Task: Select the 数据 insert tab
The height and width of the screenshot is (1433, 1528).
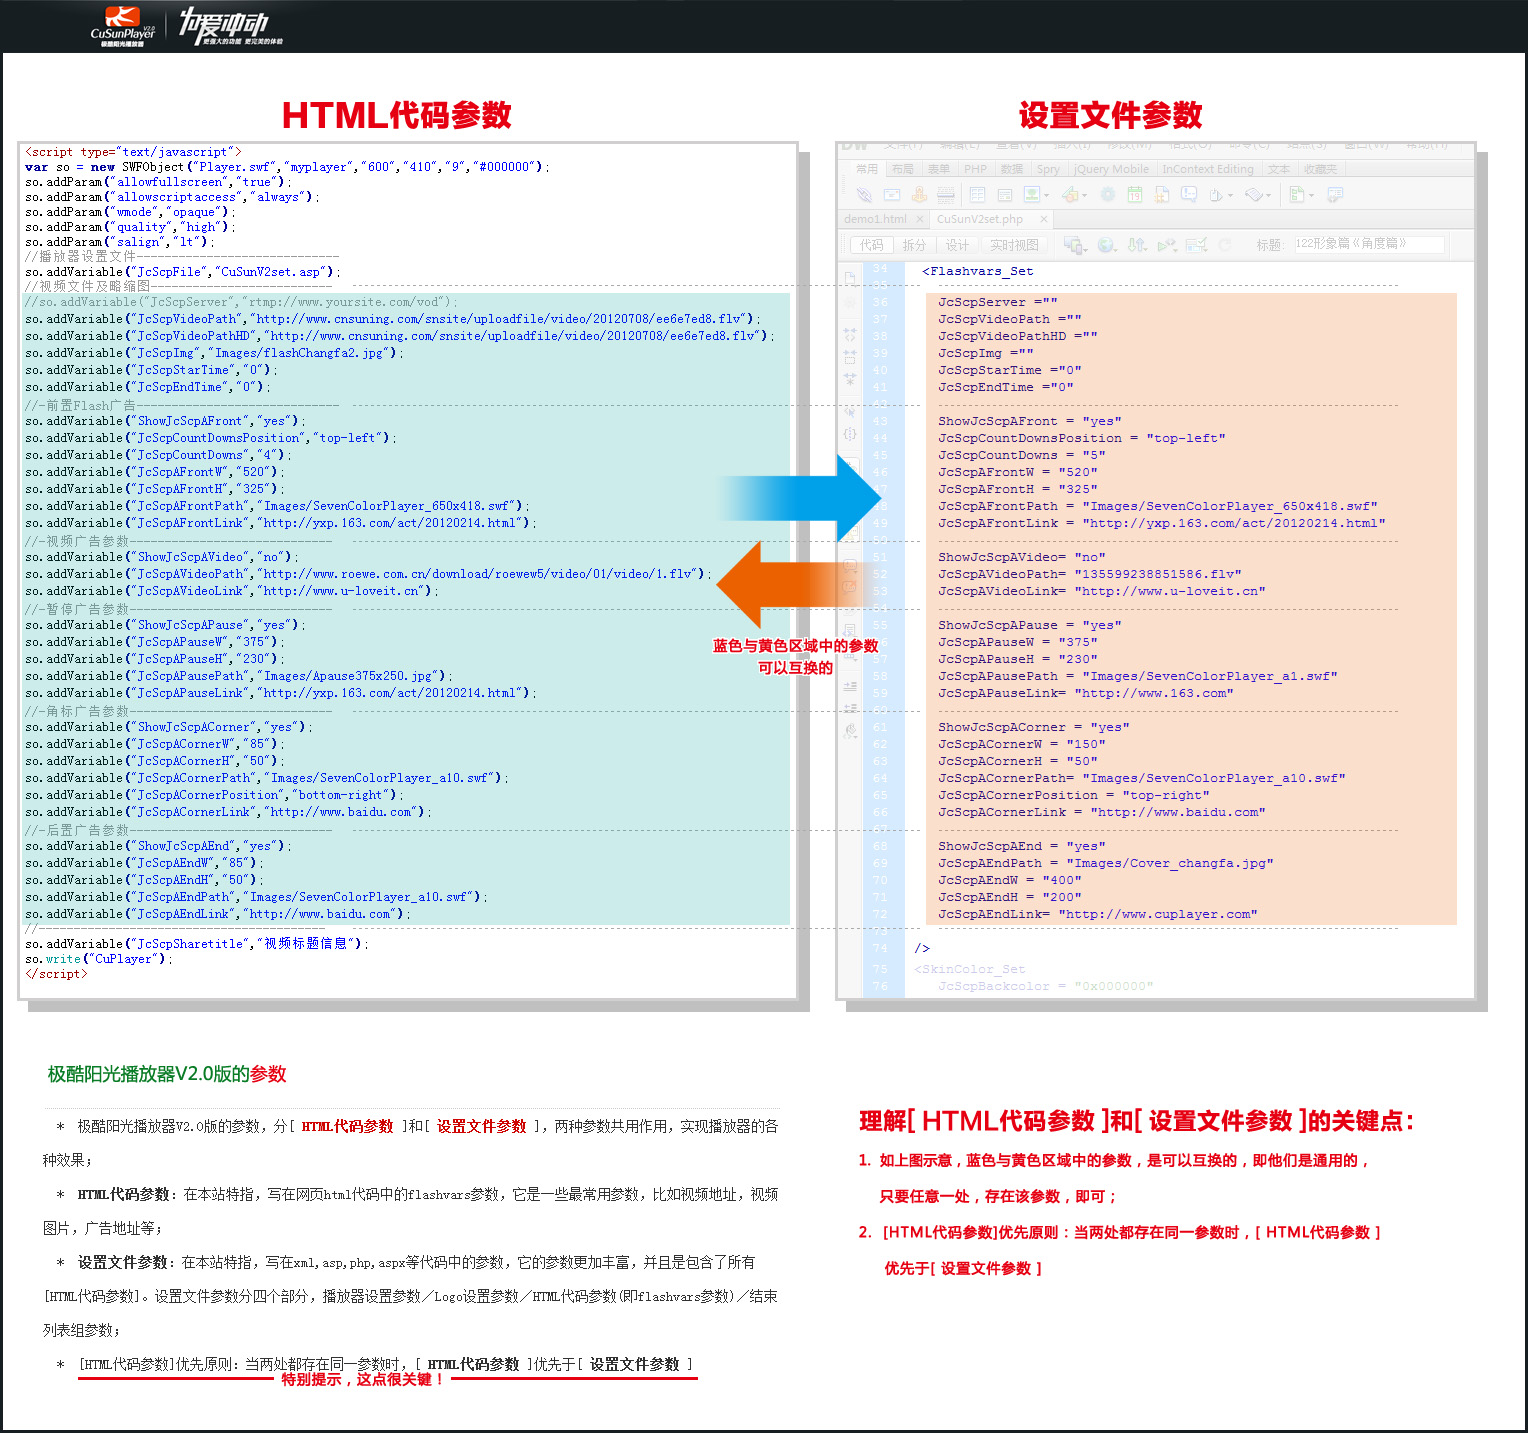Action: point(1012,169)
